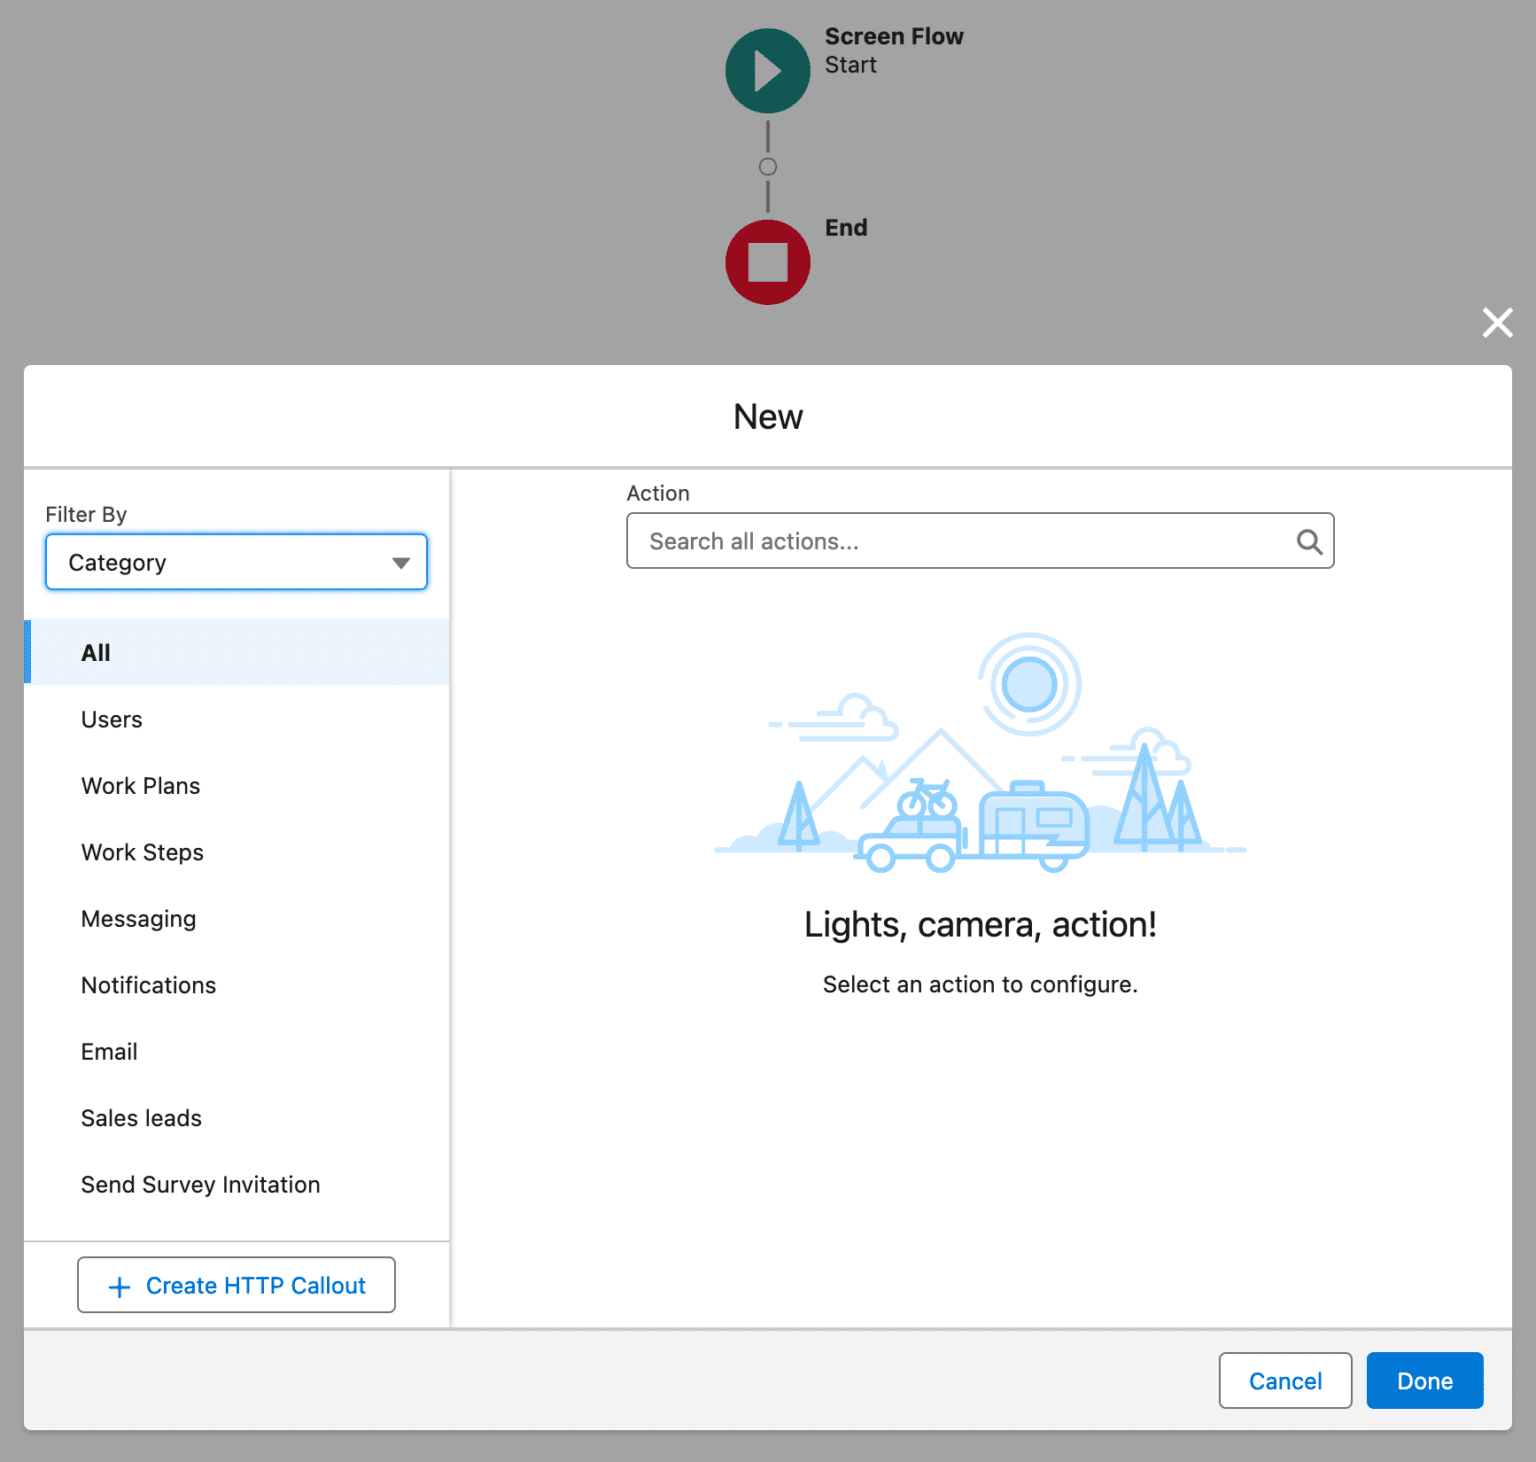Click the search magnifier icon
This screenshot has height=1462, width=1536.
(1309, 541)
